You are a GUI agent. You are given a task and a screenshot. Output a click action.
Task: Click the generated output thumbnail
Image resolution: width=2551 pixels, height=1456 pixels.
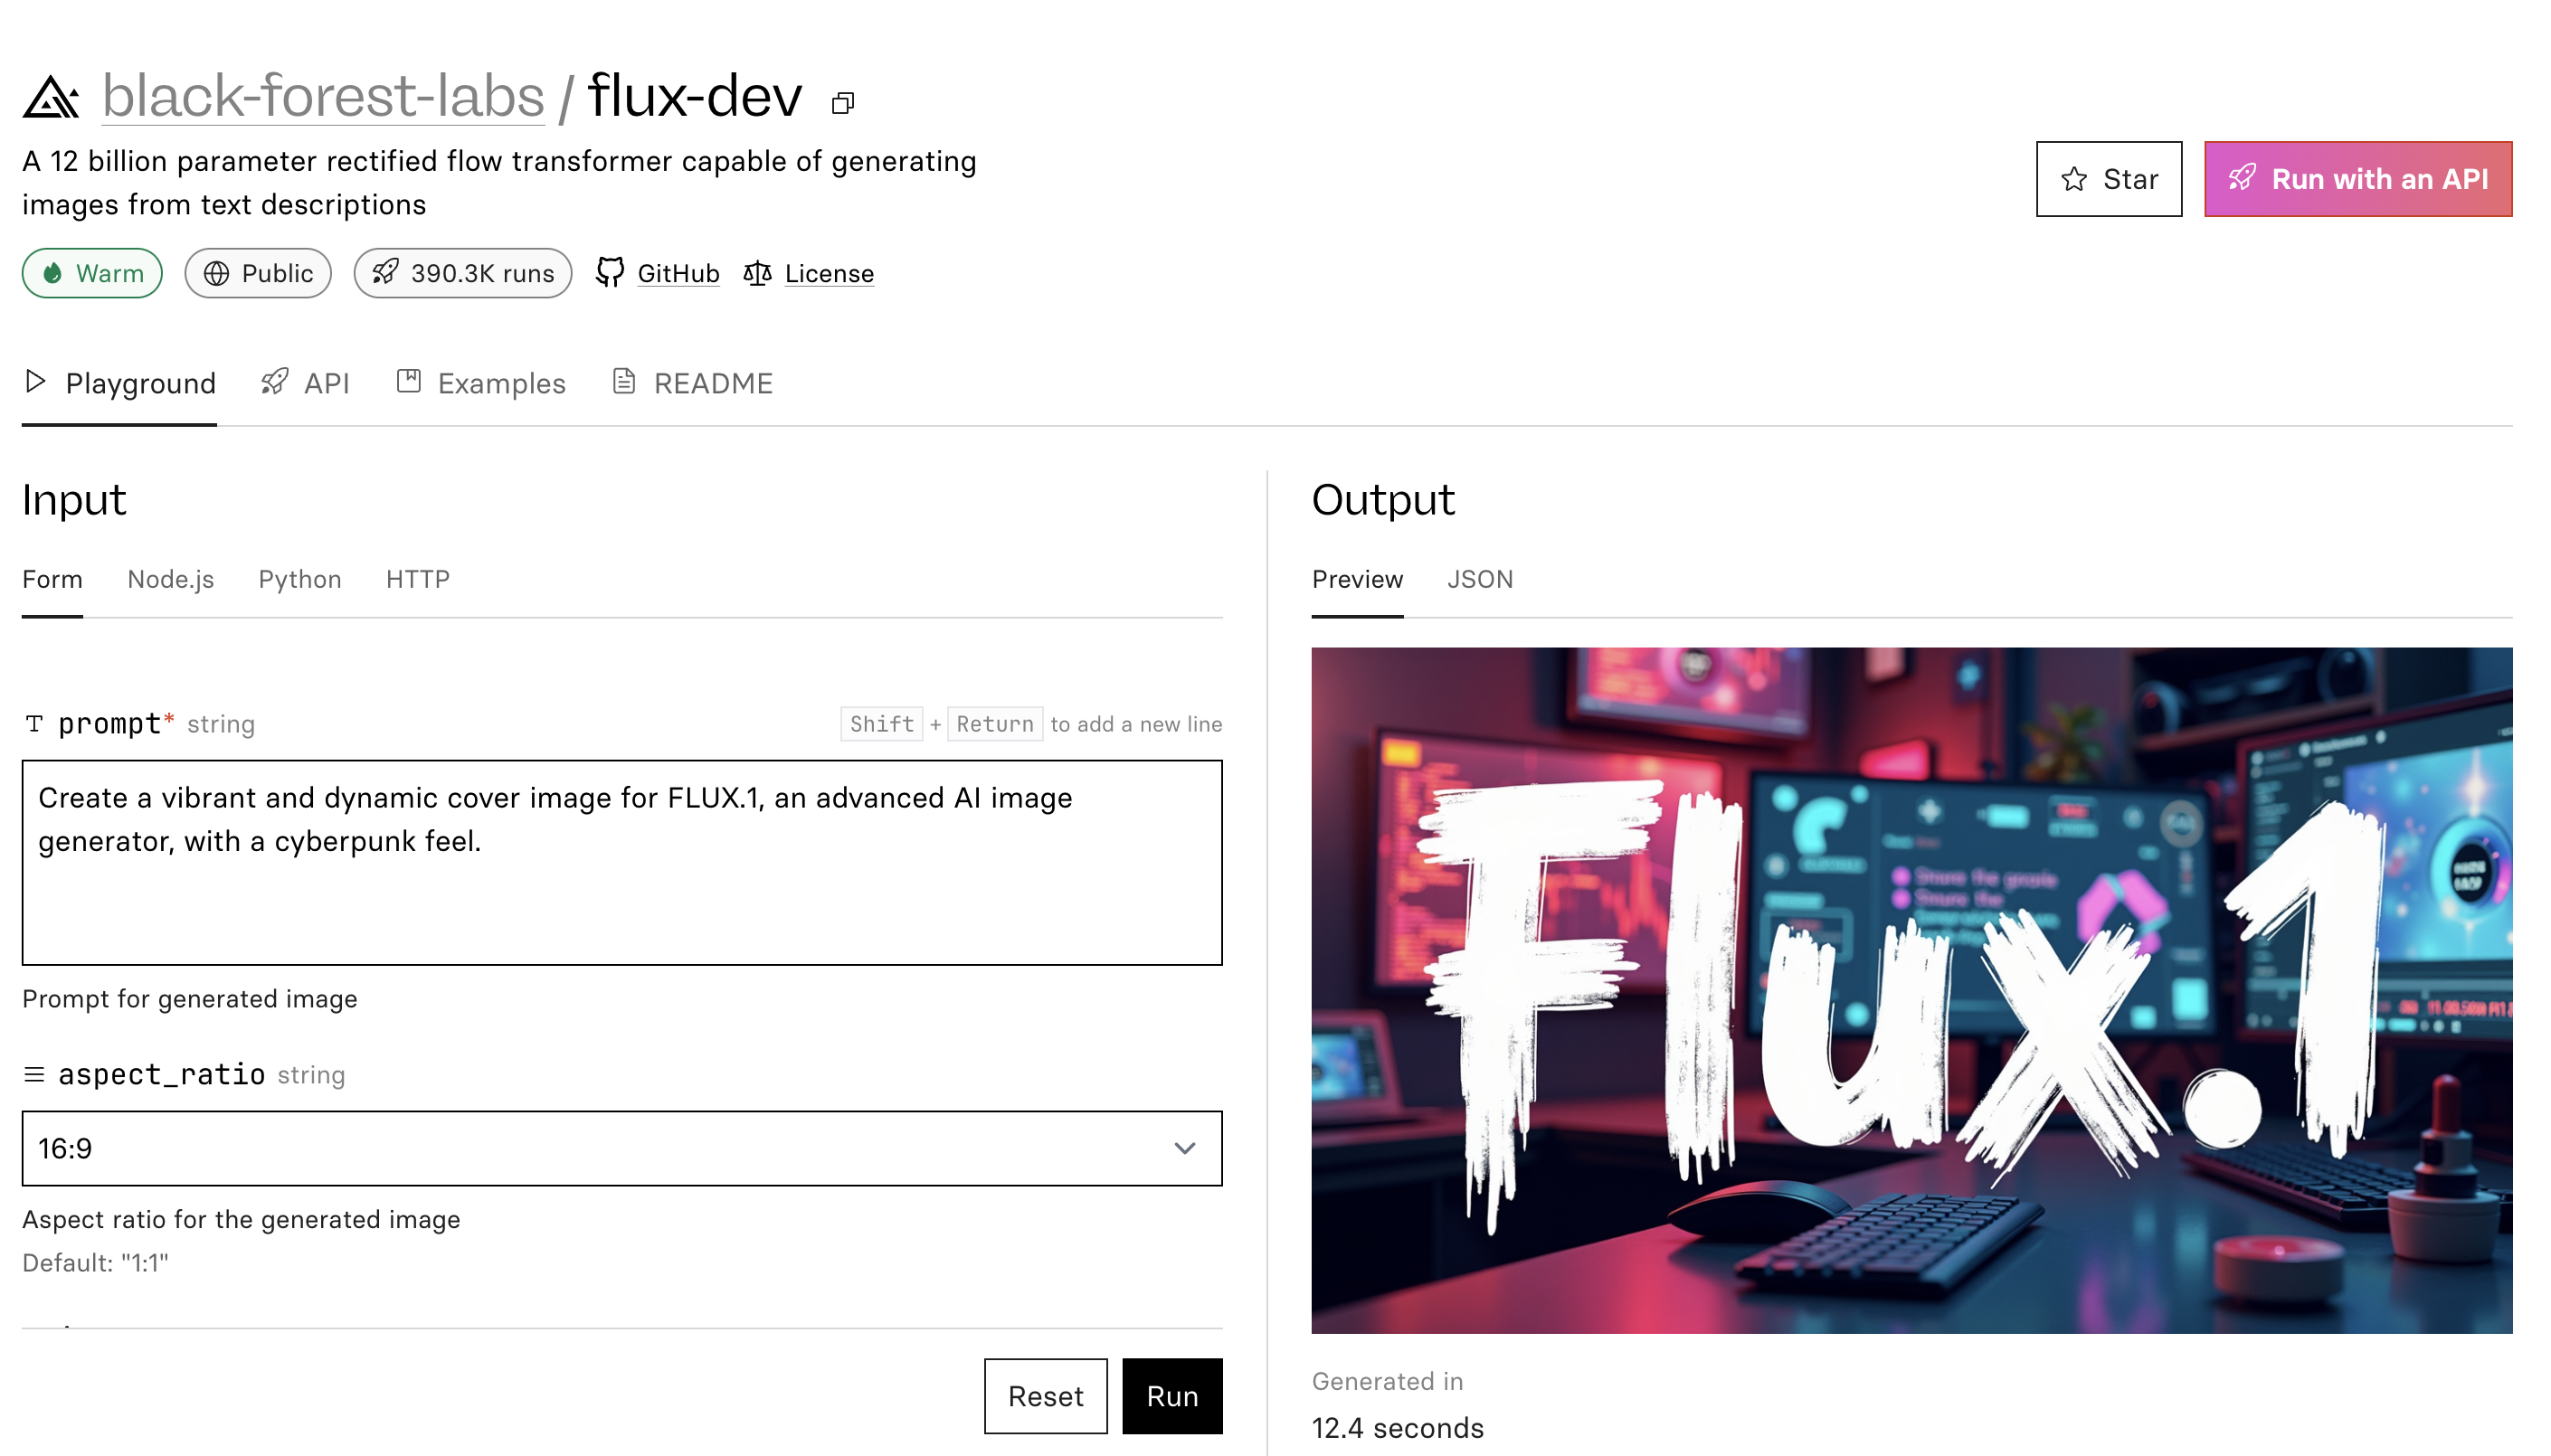1911,990
